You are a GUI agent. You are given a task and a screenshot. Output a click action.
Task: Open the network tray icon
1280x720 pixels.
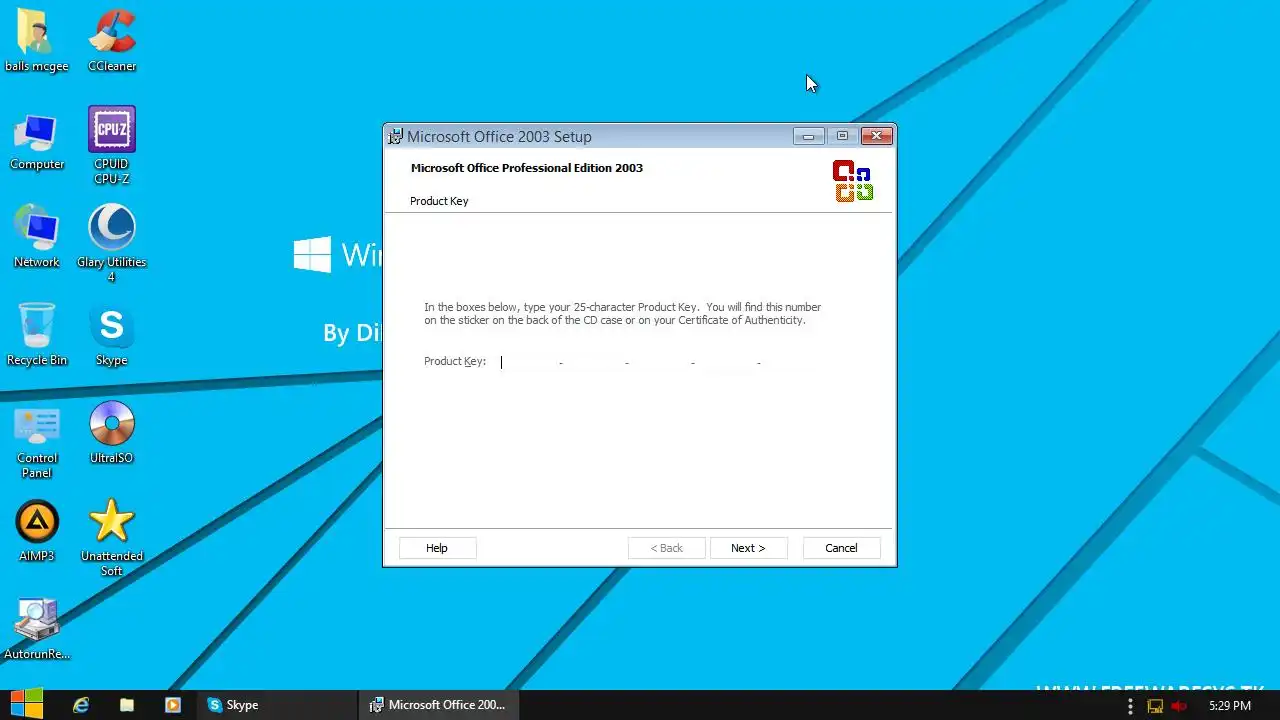coord(1155,706)
